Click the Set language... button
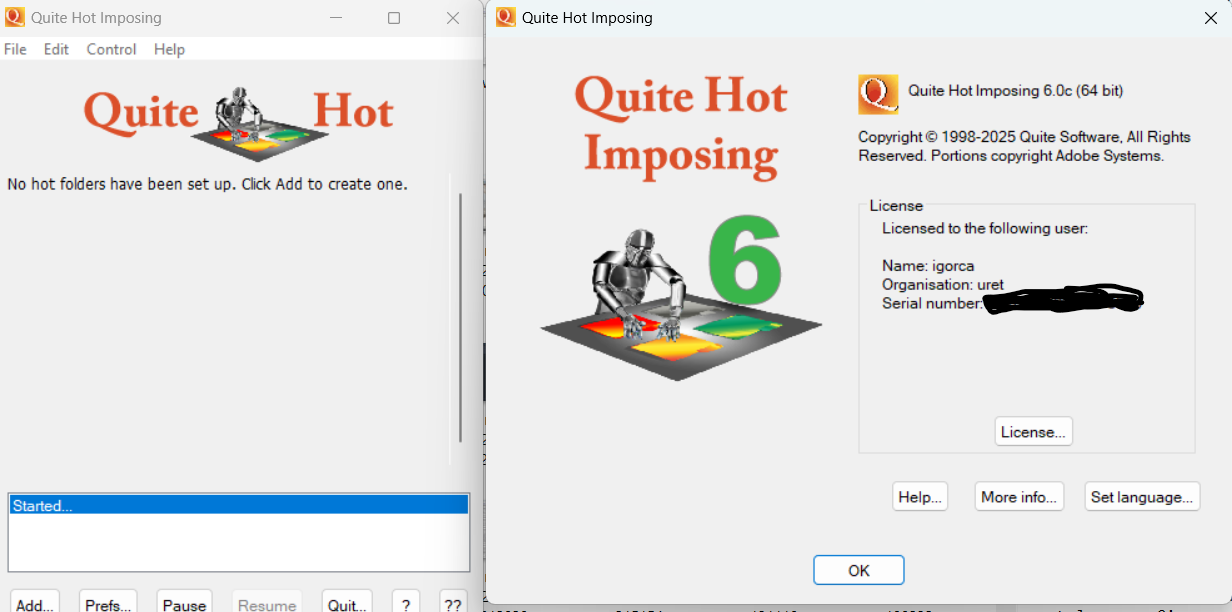The height and width of the screenshot is (612, 1232). pos(1142,497)
